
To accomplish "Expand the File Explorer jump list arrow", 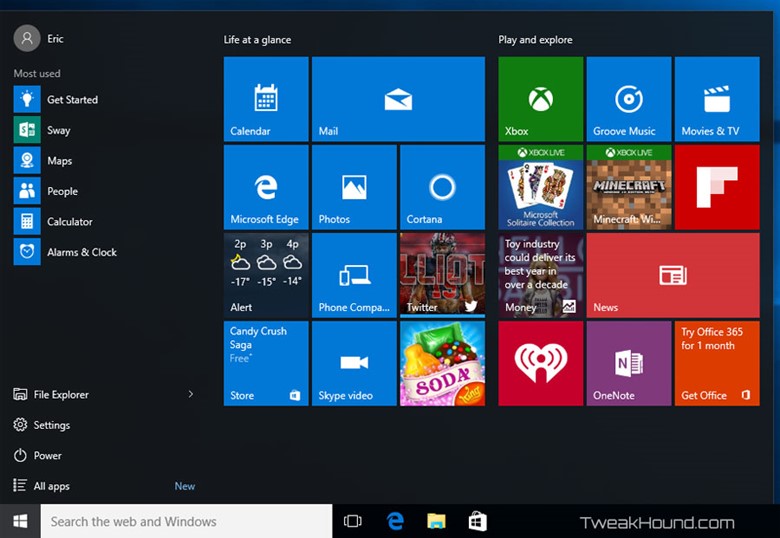I will point(191,394).
